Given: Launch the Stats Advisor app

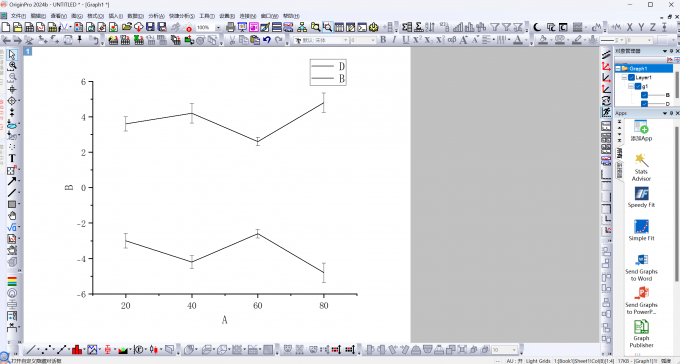Looking at the screenshot, I should 641,167.
